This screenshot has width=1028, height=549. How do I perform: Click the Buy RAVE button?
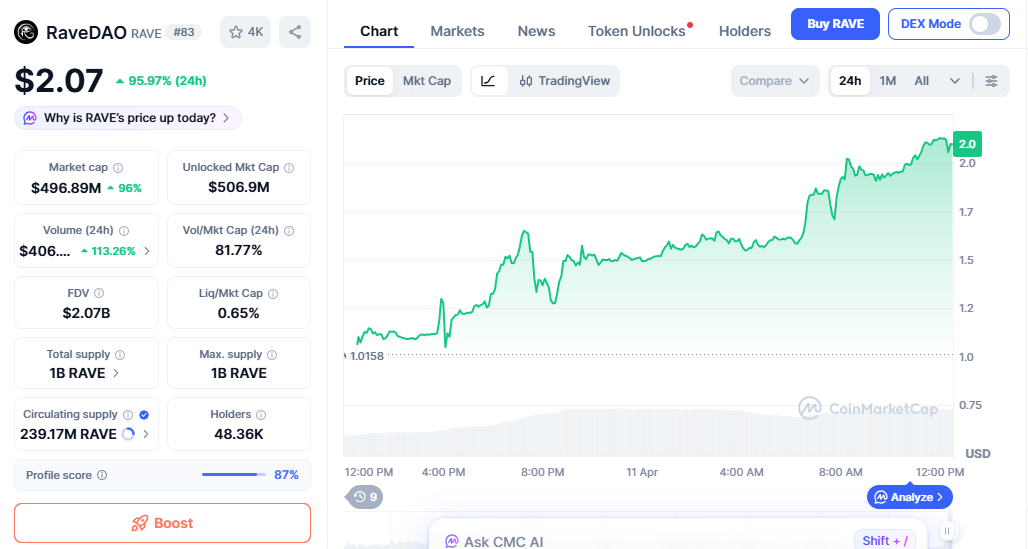pos(835,24)
